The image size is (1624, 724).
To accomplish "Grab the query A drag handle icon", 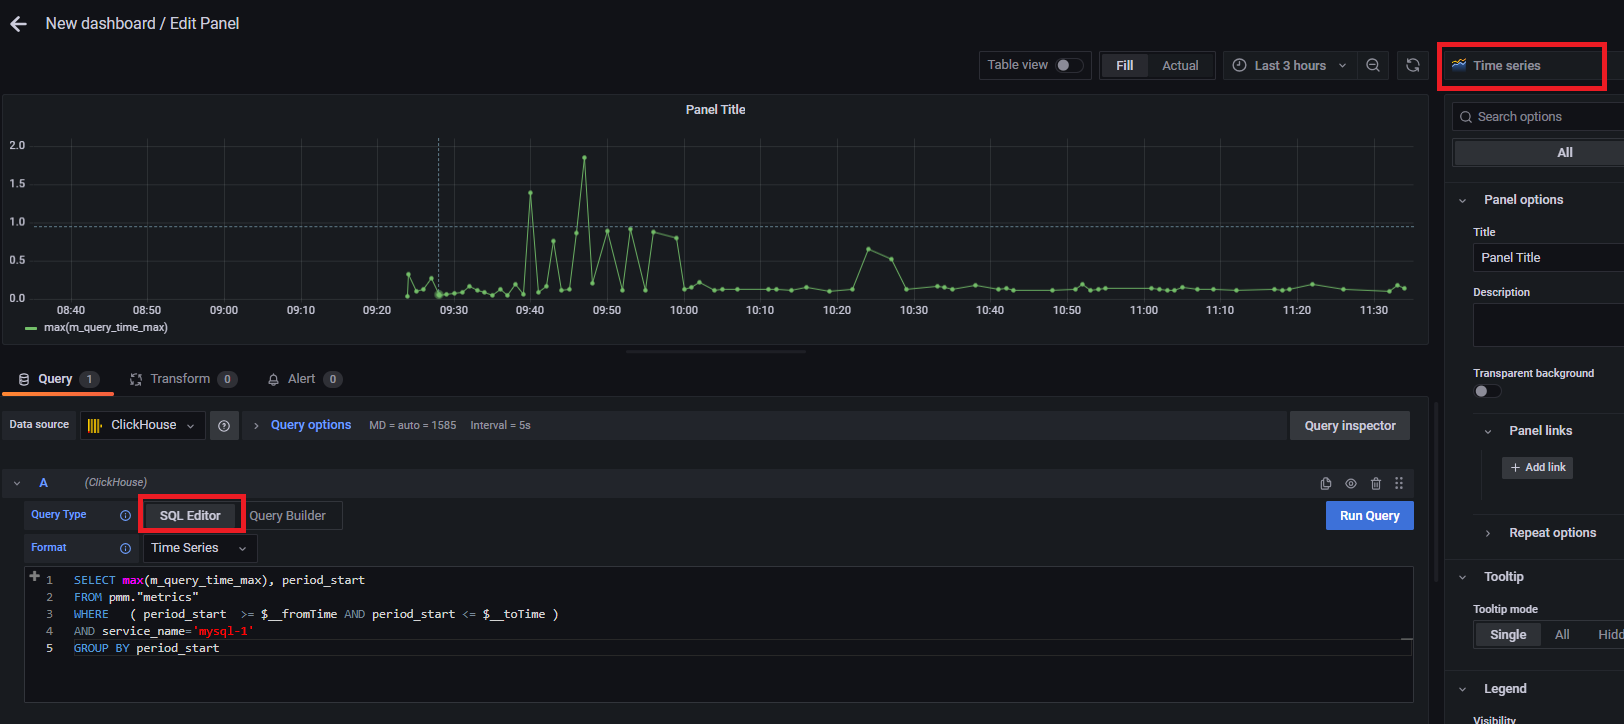I will coord(1399,483).
